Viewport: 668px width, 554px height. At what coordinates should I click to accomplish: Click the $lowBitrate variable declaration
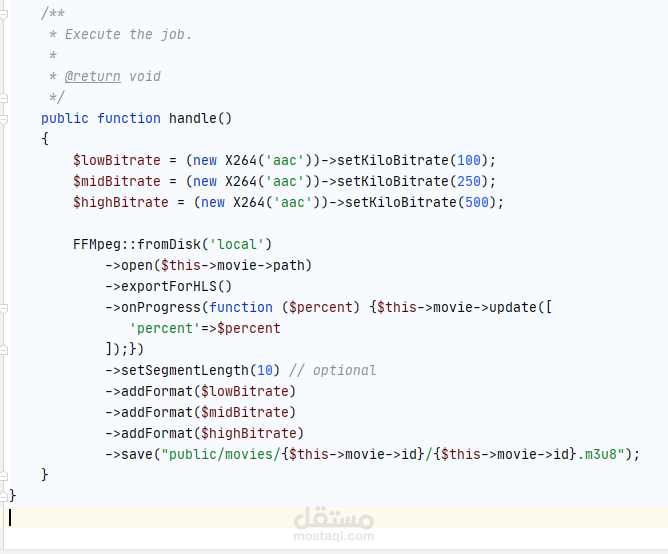(117, 160)
